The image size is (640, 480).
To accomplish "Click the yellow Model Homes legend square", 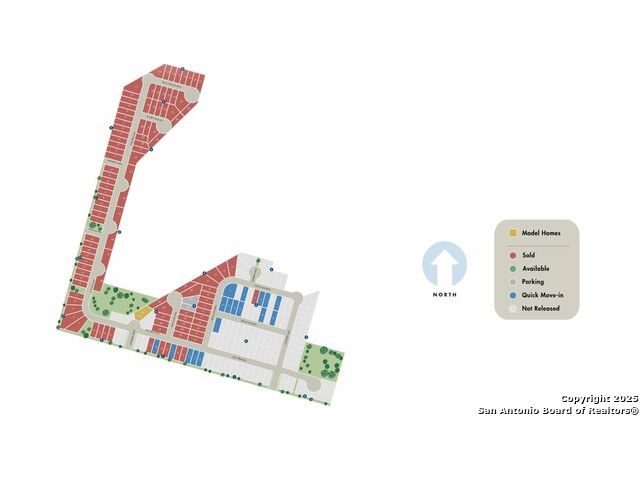I will point(512,233).
